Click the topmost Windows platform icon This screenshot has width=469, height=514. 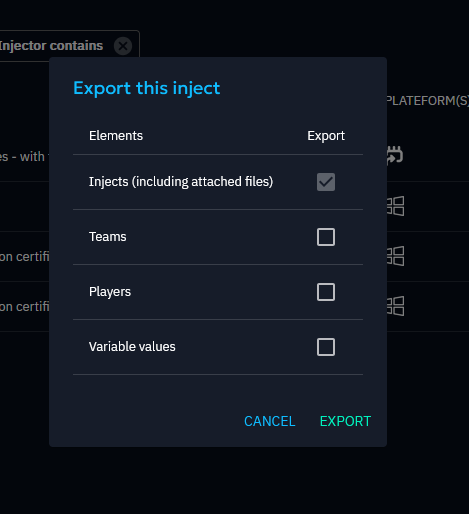(395, 206)
